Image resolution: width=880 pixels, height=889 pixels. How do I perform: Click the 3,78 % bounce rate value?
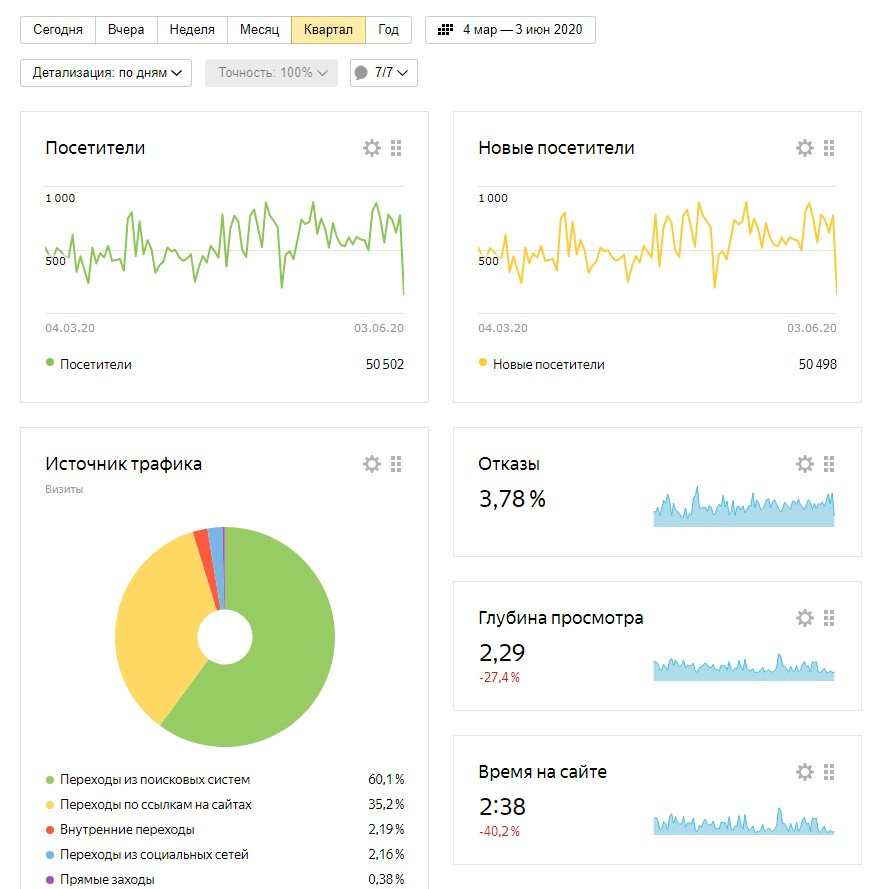(512, 499)
